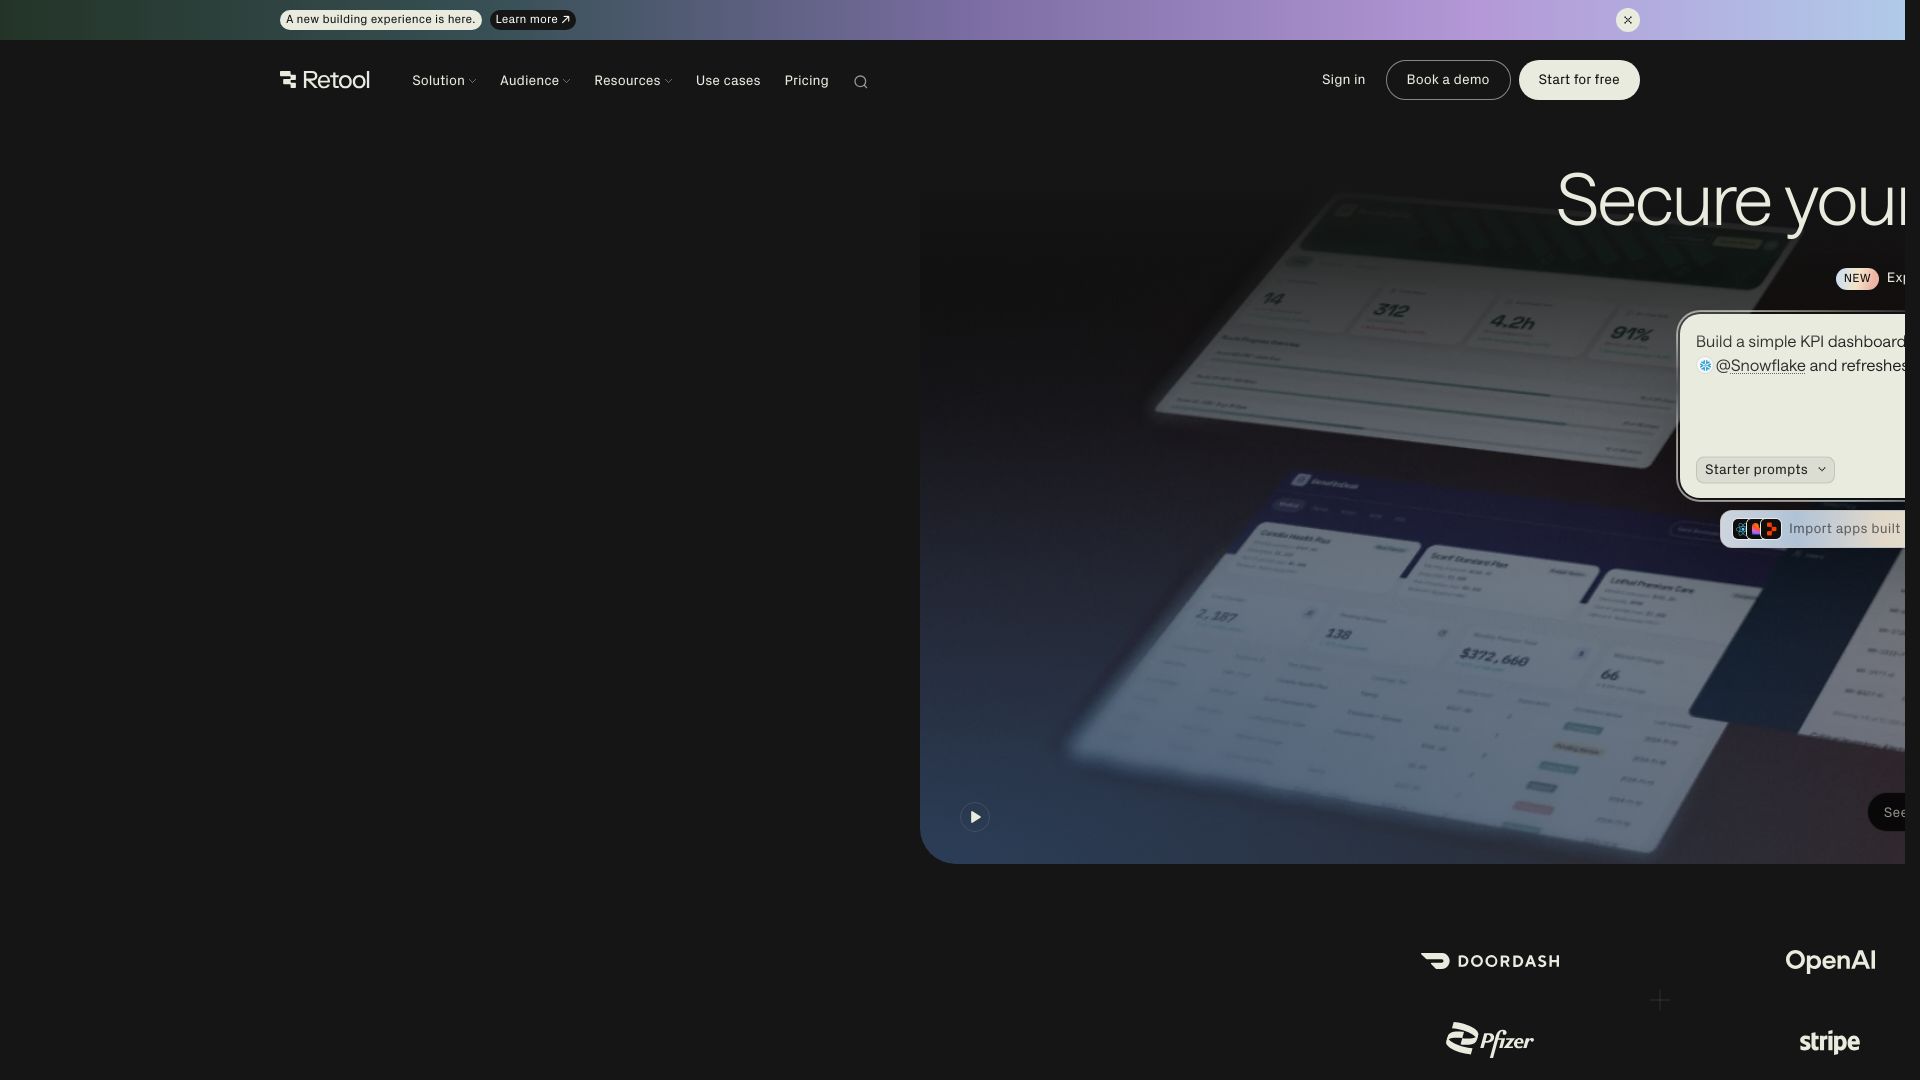Image resolution: width=1920 pixels, height=1080 pixels.
Task: Open the Pricing page
Action: tap(806, 81)
